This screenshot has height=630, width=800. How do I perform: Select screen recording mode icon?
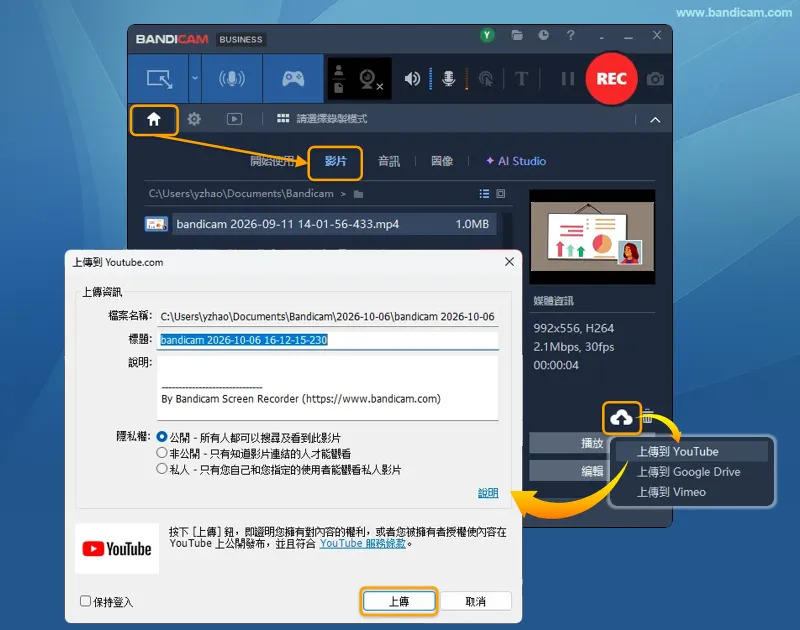click(x=159, y=79)
